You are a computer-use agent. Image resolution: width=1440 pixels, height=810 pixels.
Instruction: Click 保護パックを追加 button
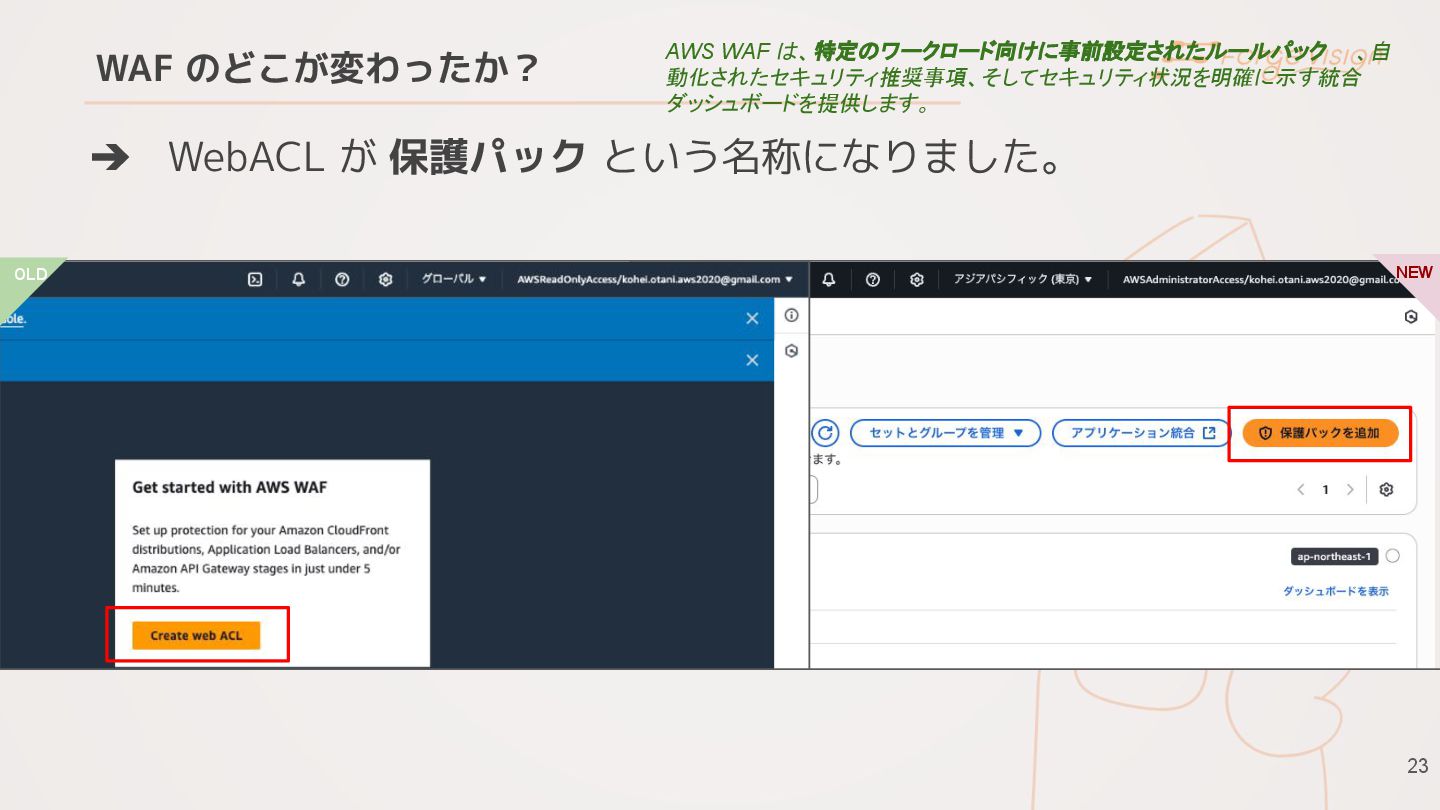coord(1320,433)
